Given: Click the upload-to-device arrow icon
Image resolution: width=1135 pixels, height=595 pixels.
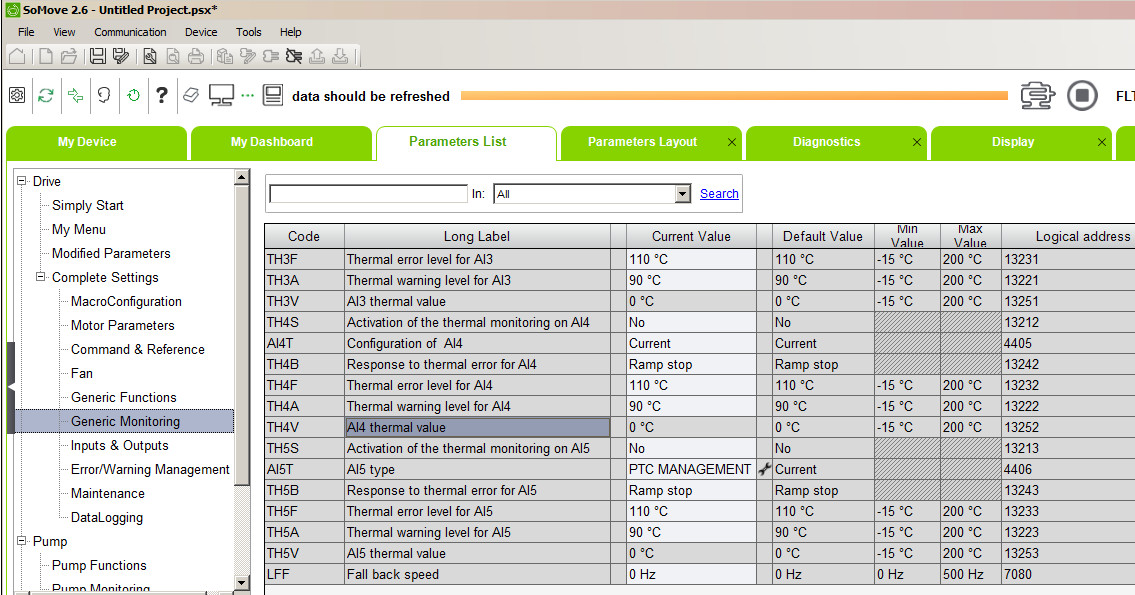Looking at the screenshot, I should pyautogui.click(x=317, y=56).
